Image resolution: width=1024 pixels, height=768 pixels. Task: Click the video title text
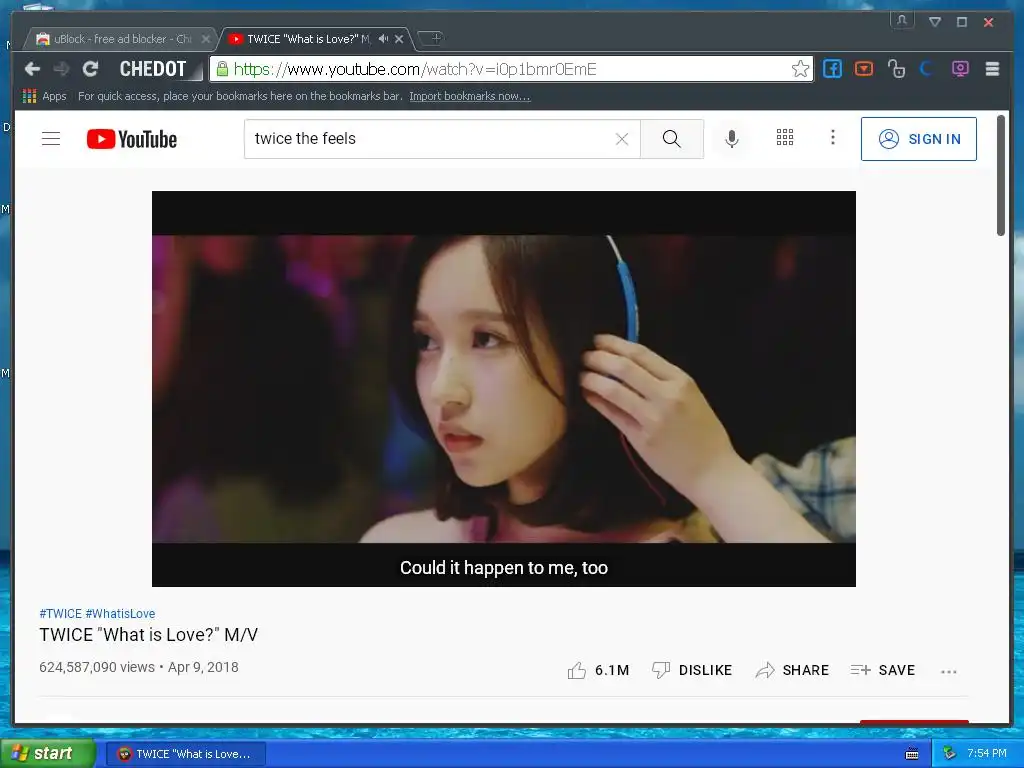tap(148, 635)
